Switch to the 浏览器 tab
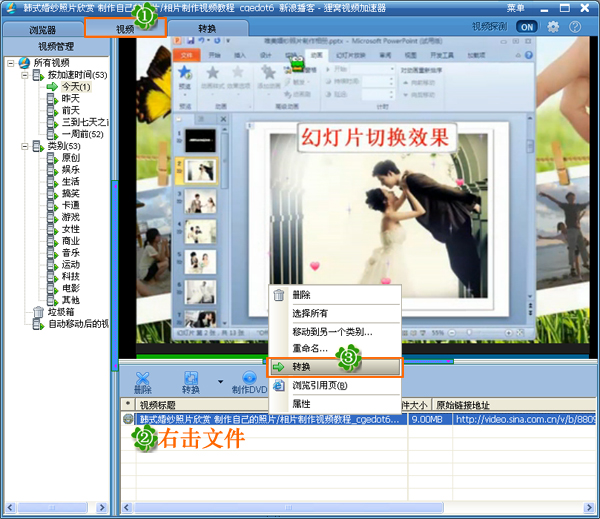 [42, 29]
